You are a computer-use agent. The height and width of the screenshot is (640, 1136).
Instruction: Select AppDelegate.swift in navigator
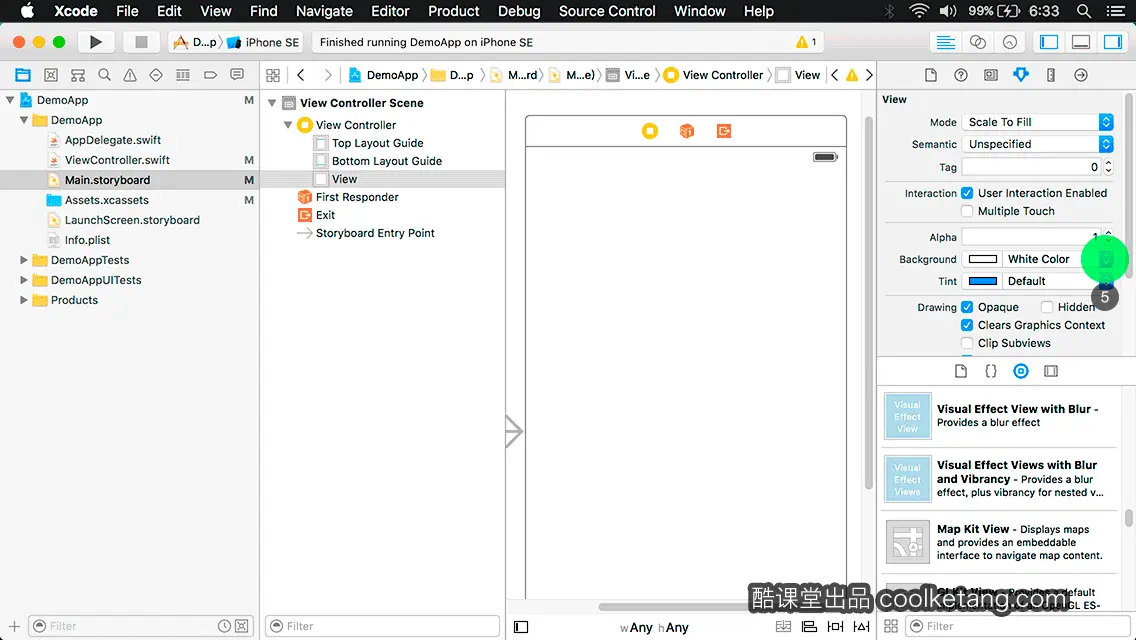click(x=112, y=140)
